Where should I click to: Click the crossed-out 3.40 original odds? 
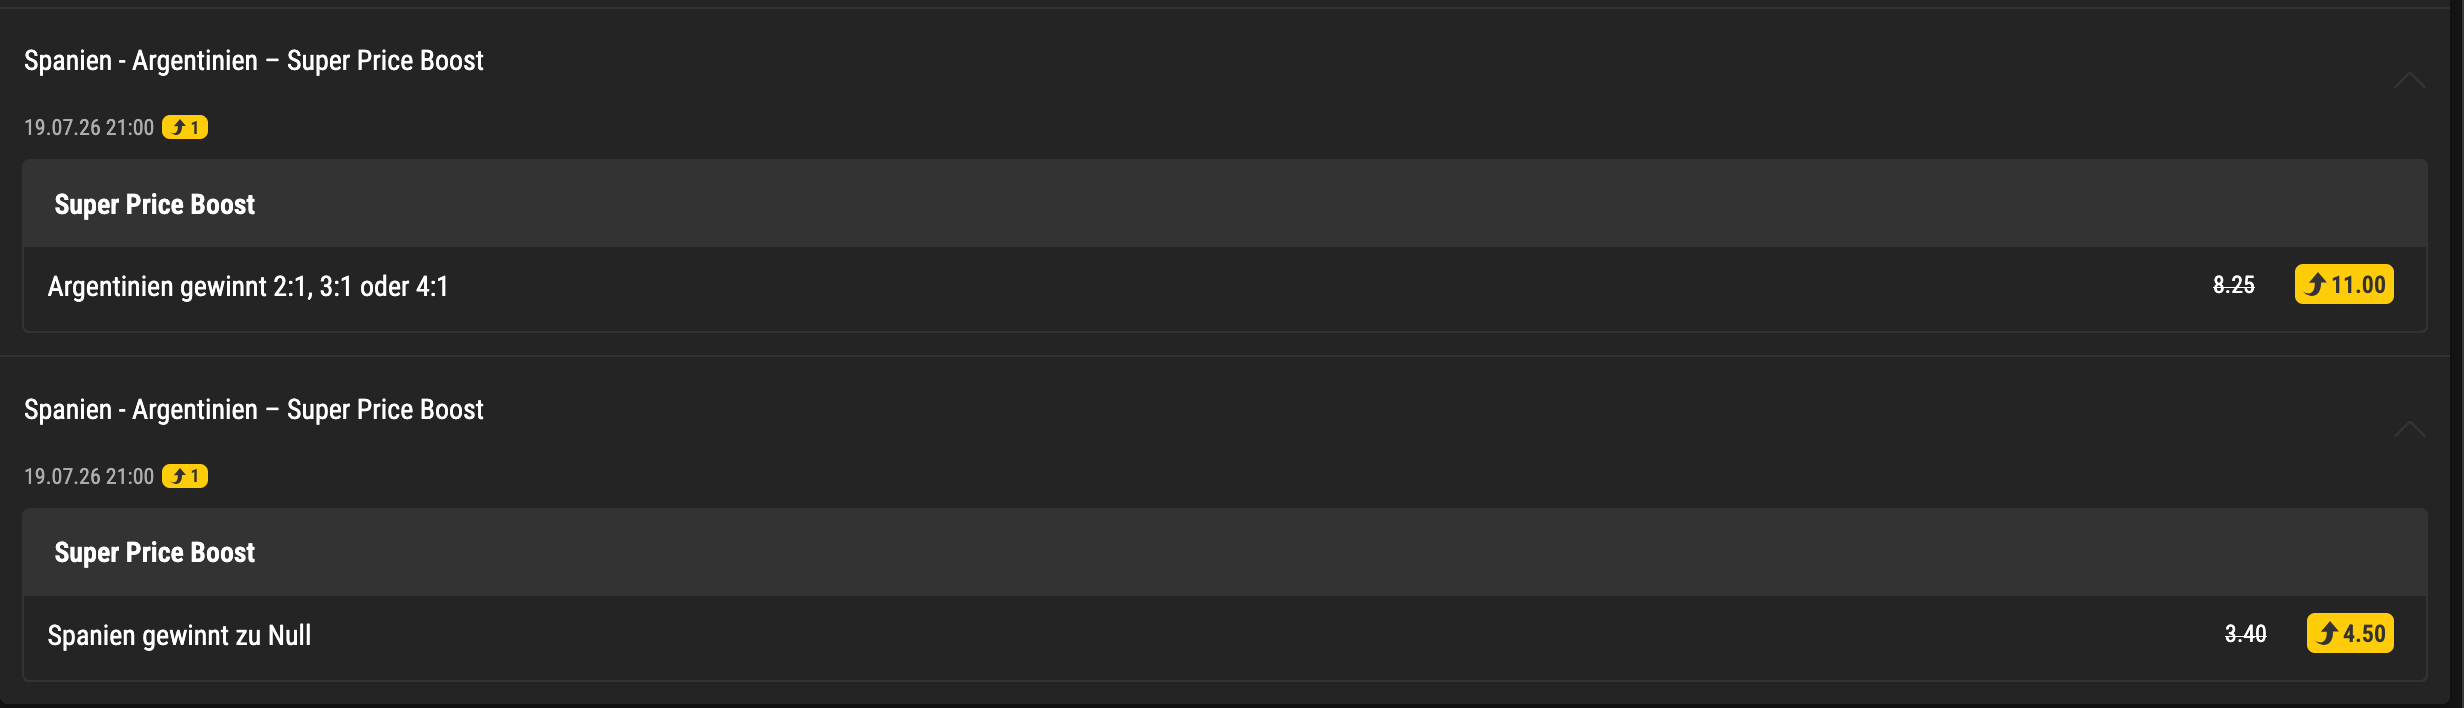tap(2245, 634)
